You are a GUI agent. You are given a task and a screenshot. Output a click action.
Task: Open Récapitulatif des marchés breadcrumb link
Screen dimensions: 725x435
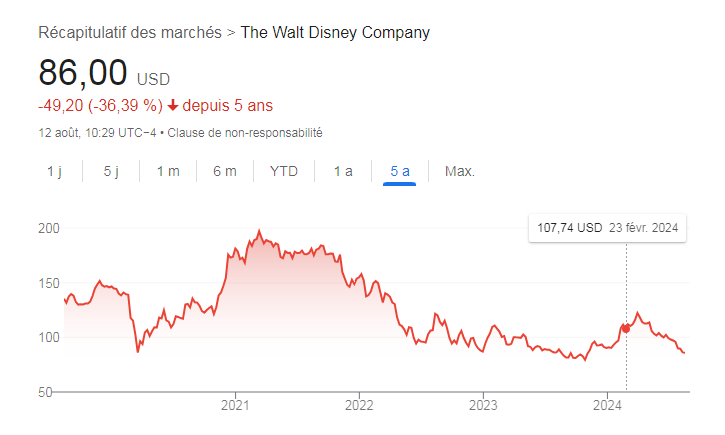pos(130,33)
